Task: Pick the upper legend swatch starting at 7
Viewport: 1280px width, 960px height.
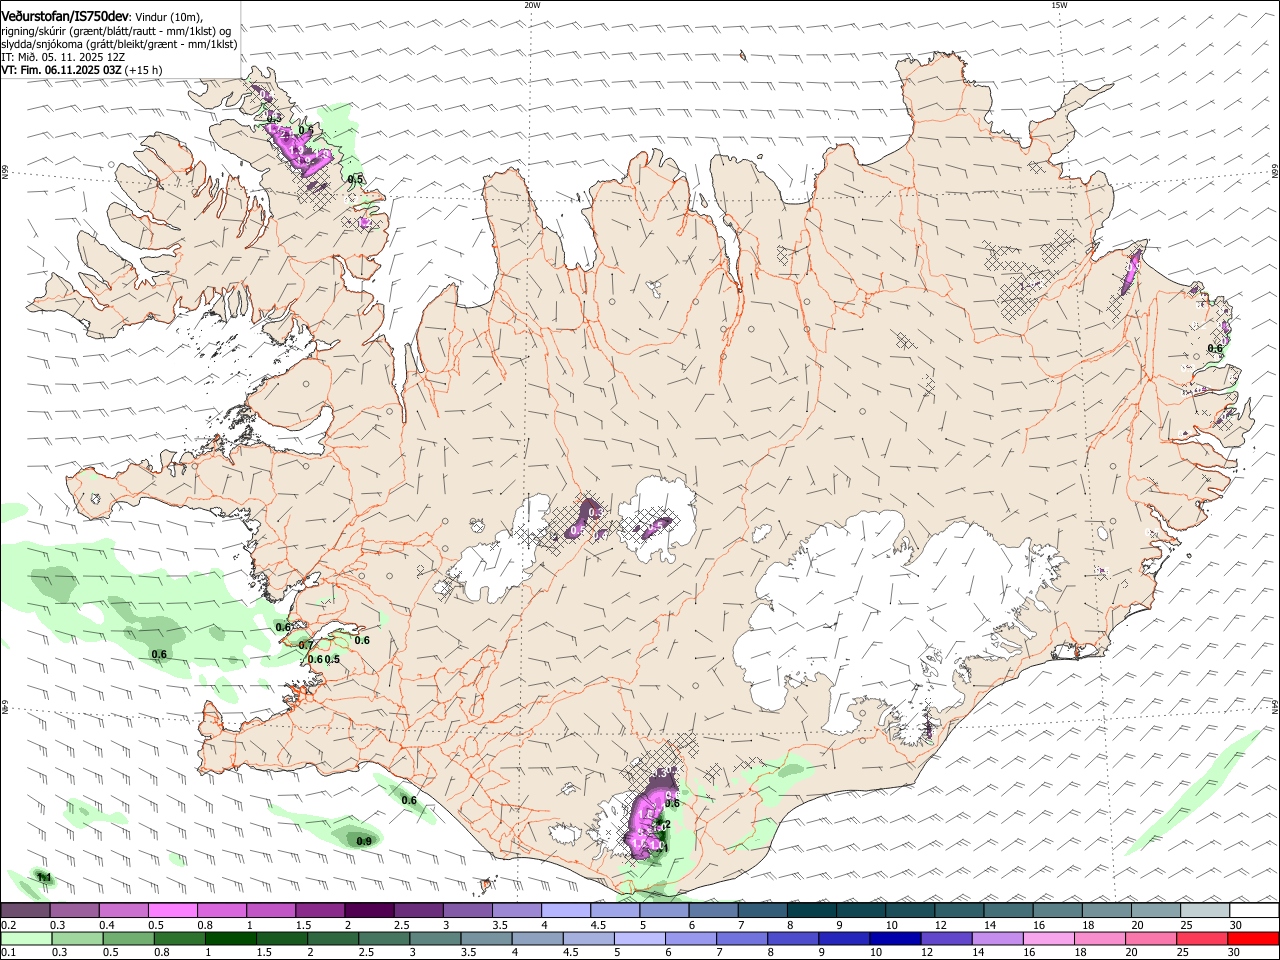Action: (762, 910)
